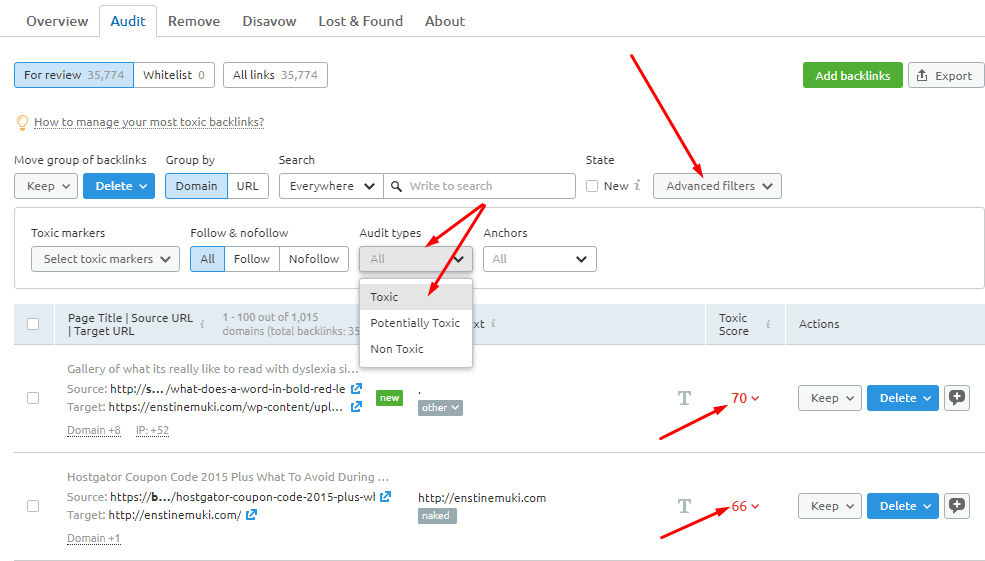Viewport: 985px width, 561px height.
Task: Choose Potentially Toxic from the audit types menu
Action: click(x=415, y=323)
